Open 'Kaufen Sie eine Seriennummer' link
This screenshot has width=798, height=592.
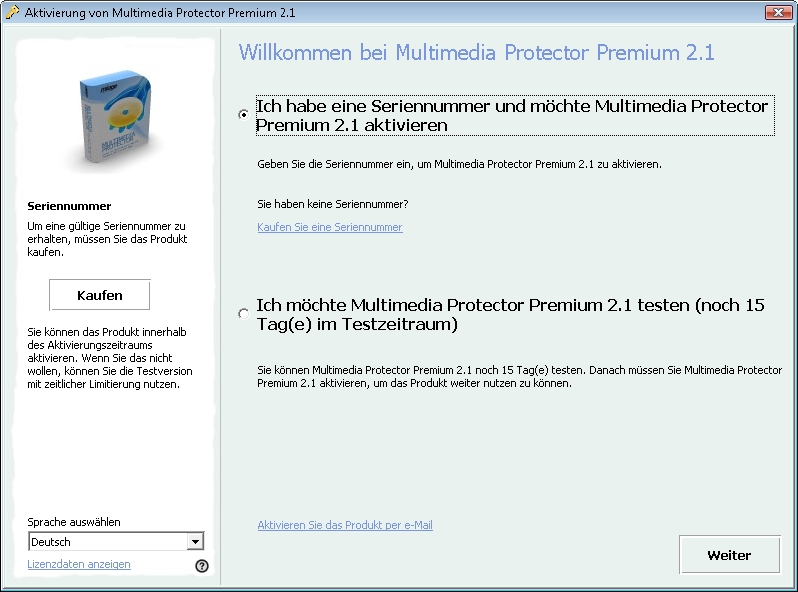[330, 227]
